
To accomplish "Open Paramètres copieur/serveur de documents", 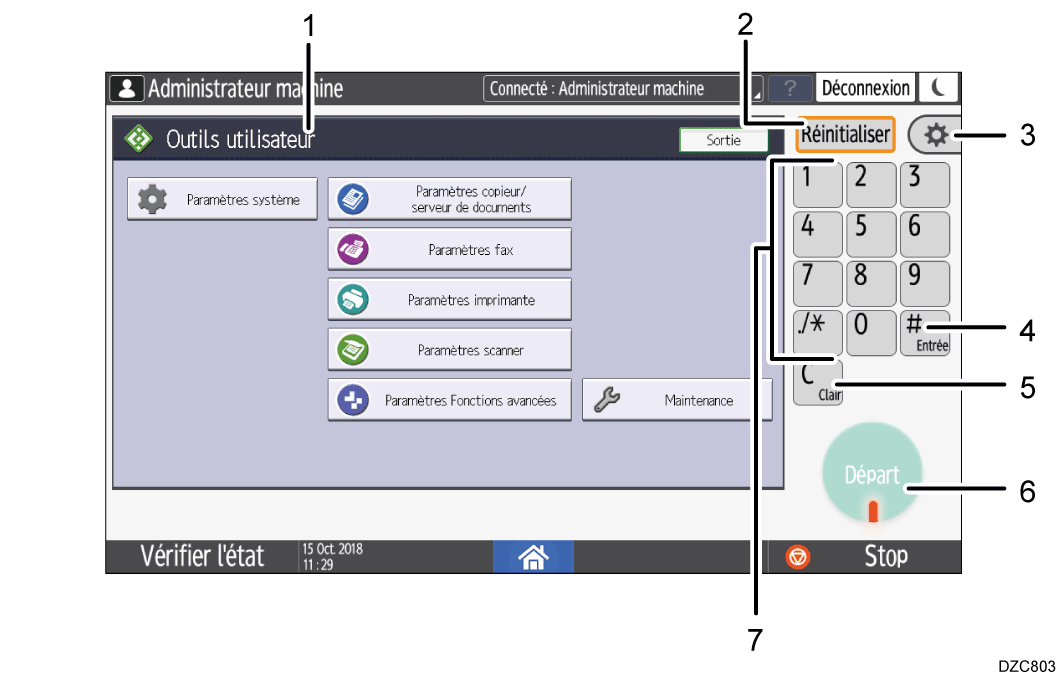I will click(449, 199).
